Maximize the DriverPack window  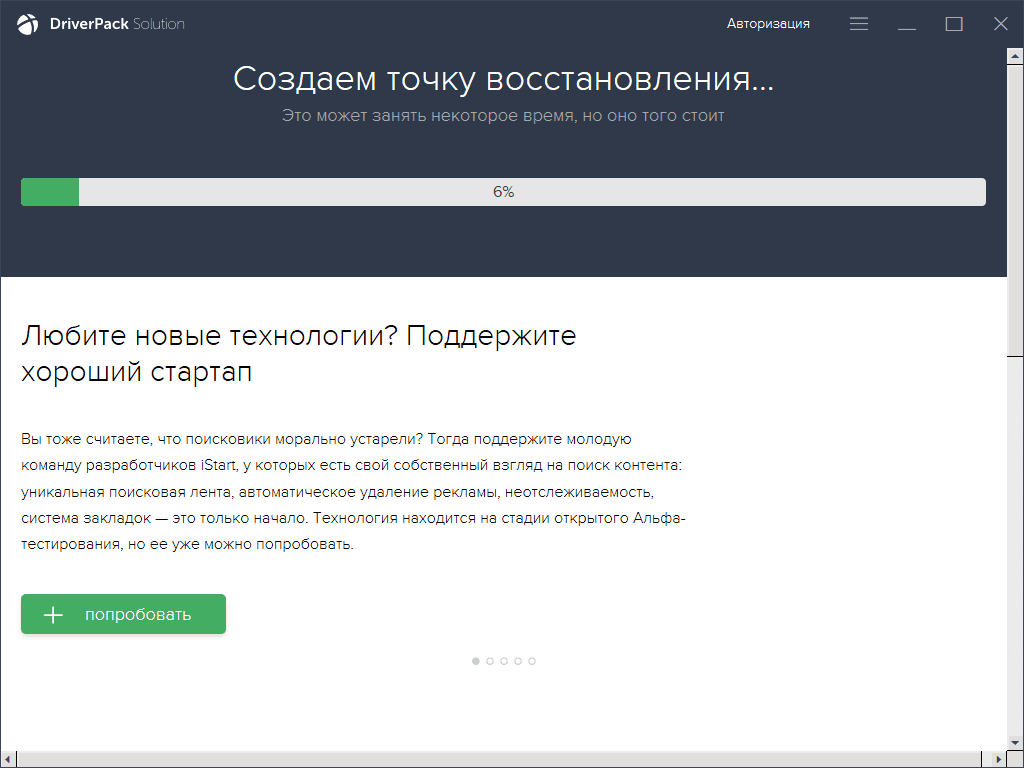pos(954,24)
